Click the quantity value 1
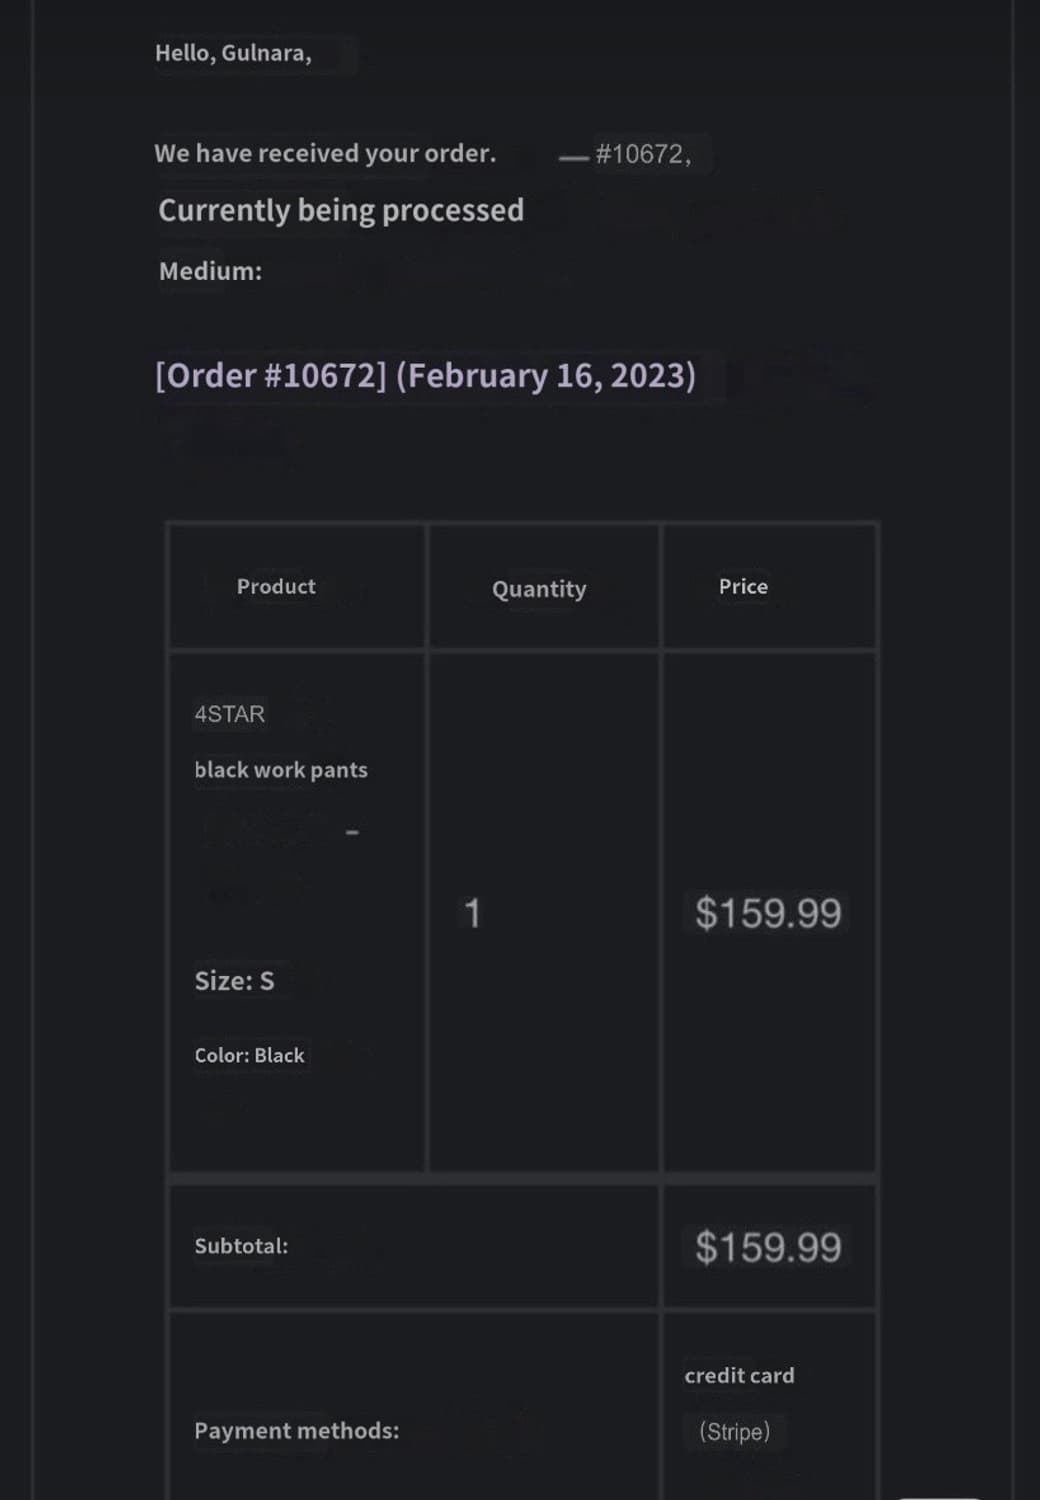The image size is (1040, 1500). point(473,913)
